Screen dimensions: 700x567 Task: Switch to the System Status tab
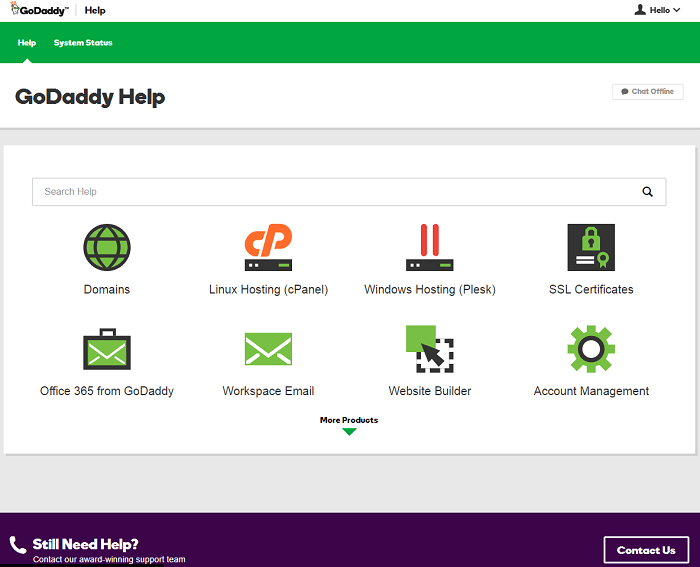(x=83, y=43)
